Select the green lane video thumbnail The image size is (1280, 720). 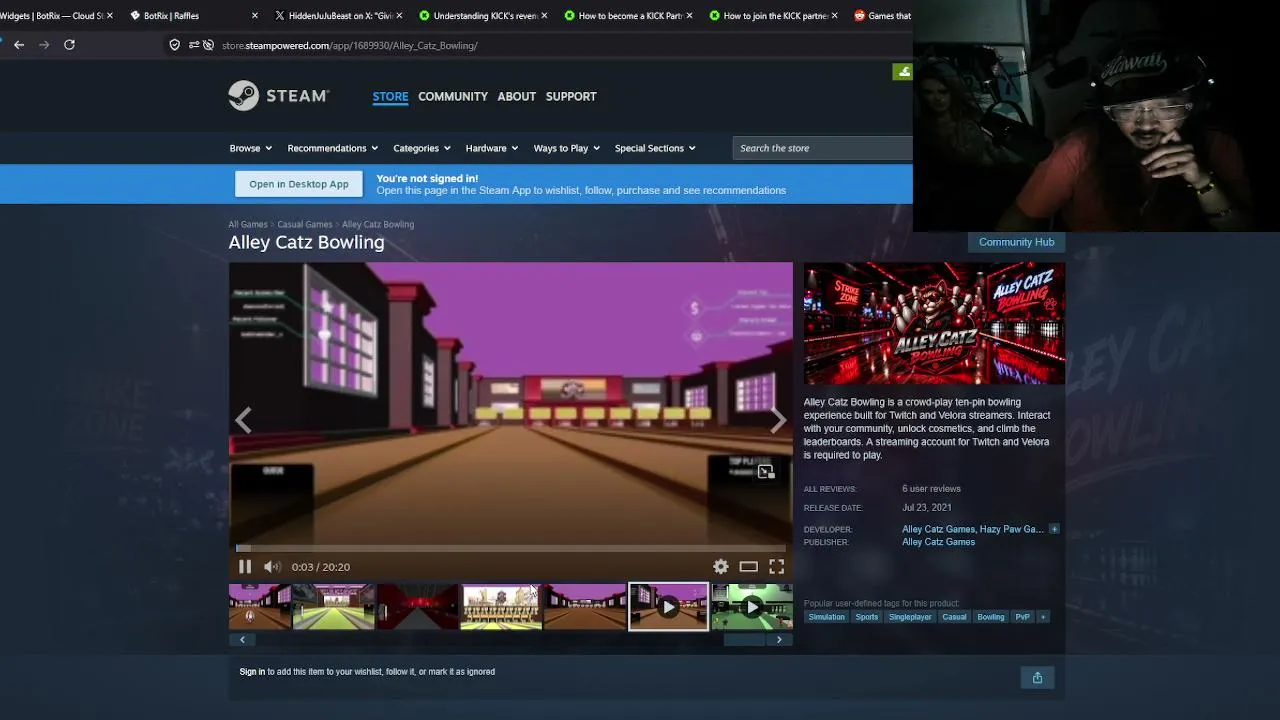752,607
